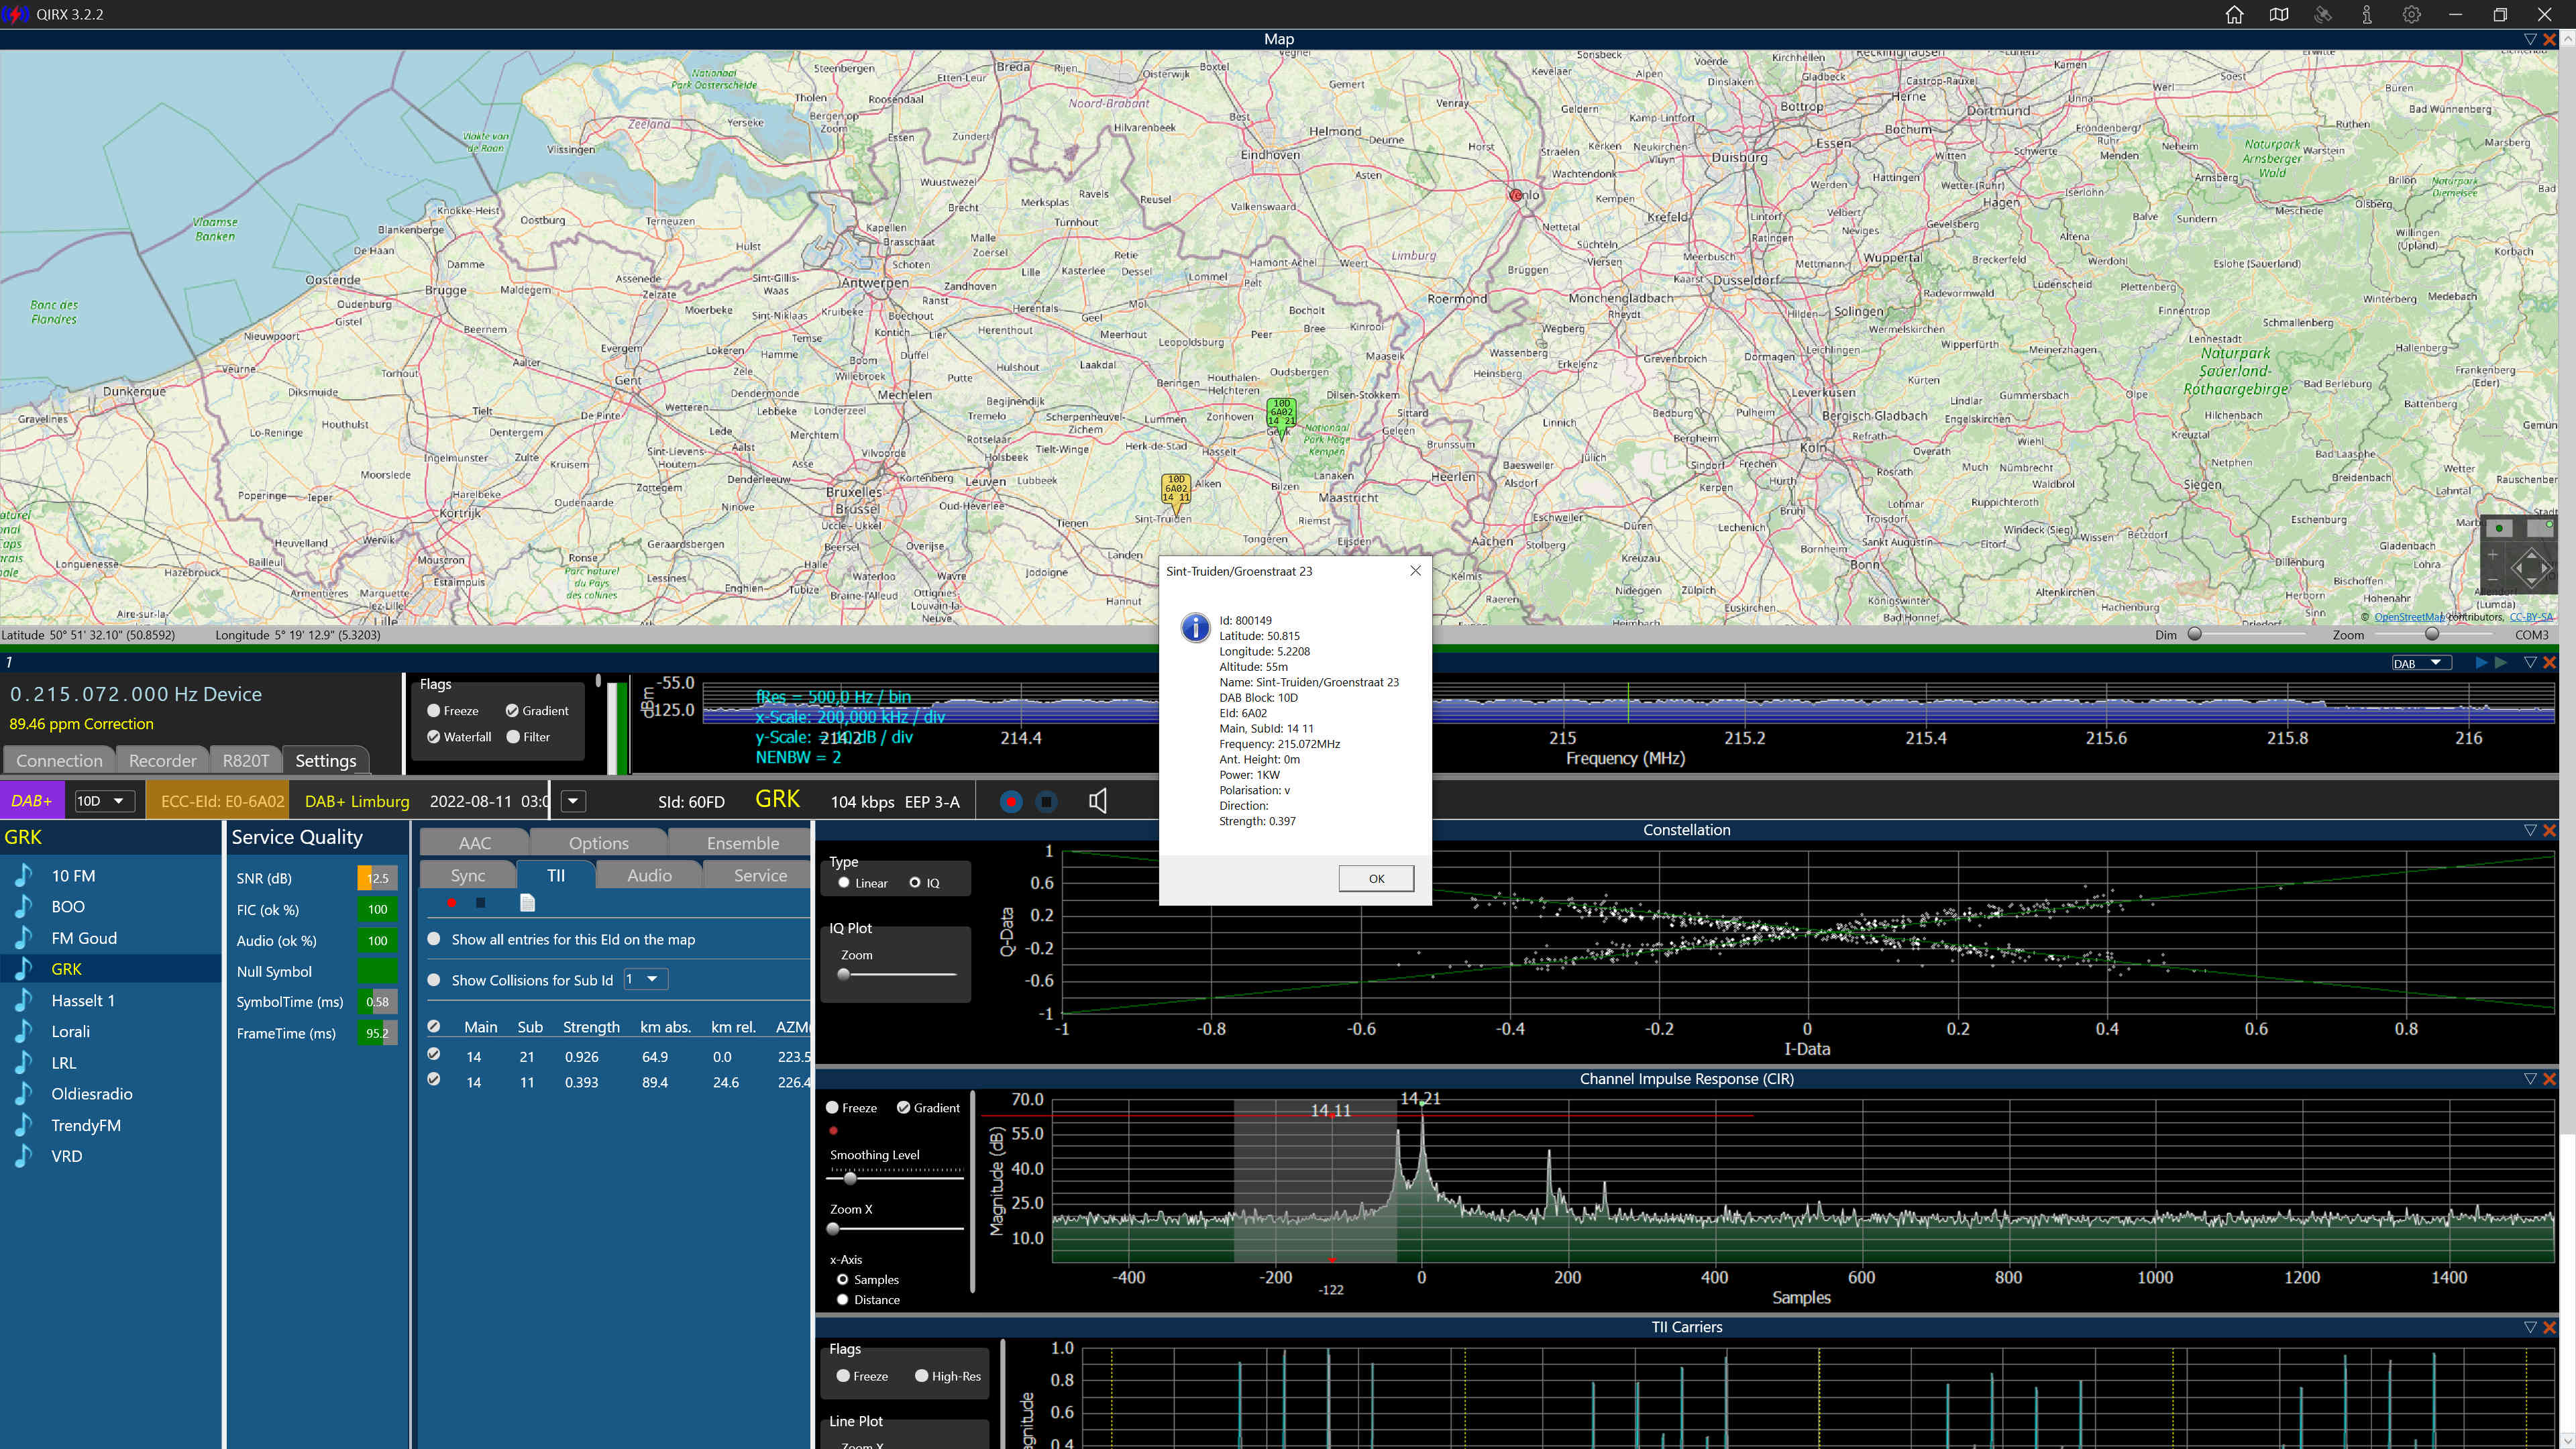Open Sub Id collisions dropdown

tap(645, 980)
